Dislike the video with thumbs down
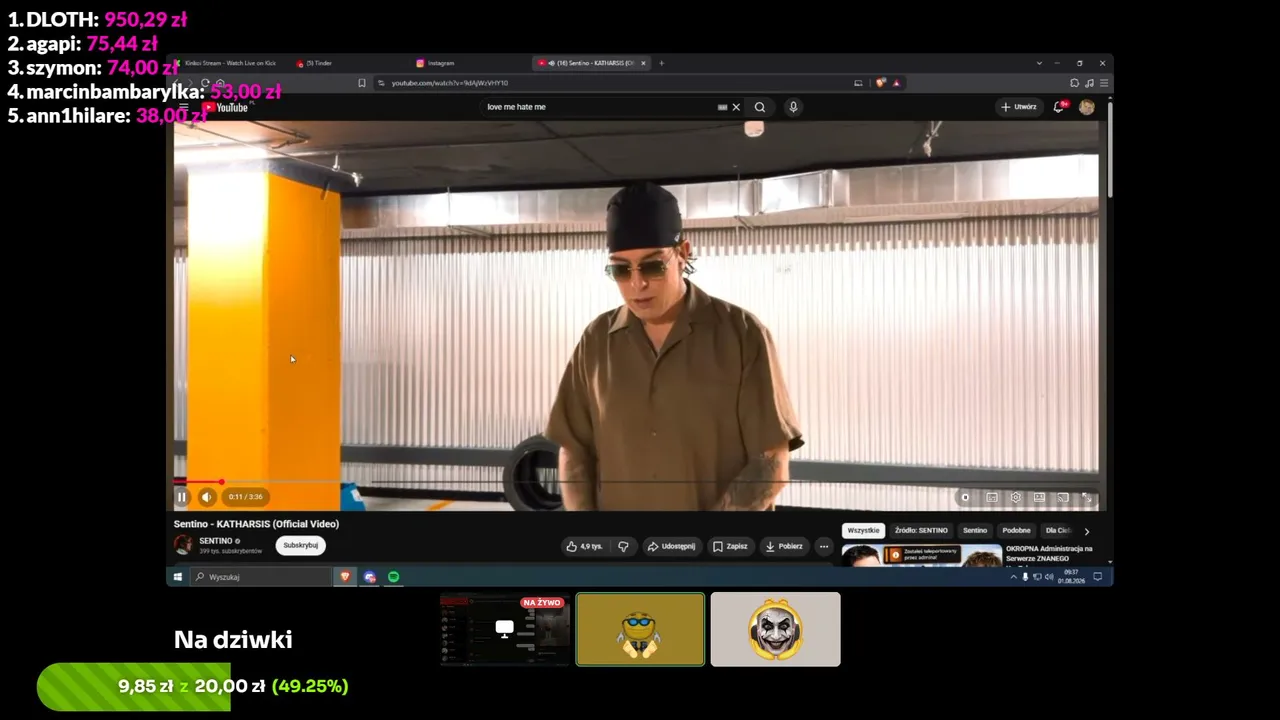The image size is (1280, 720). 623,546
